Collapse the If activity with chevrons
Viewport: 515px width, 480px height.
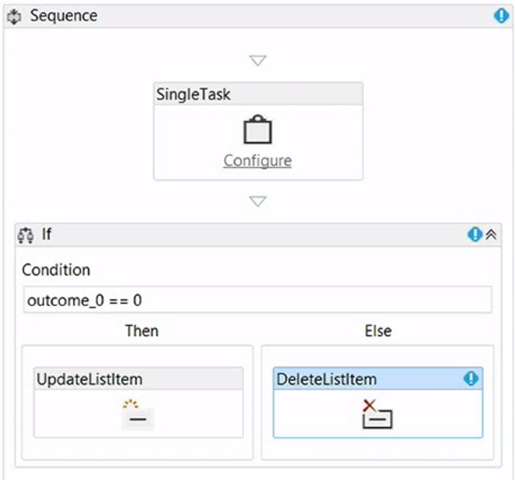tap(491, 235)
